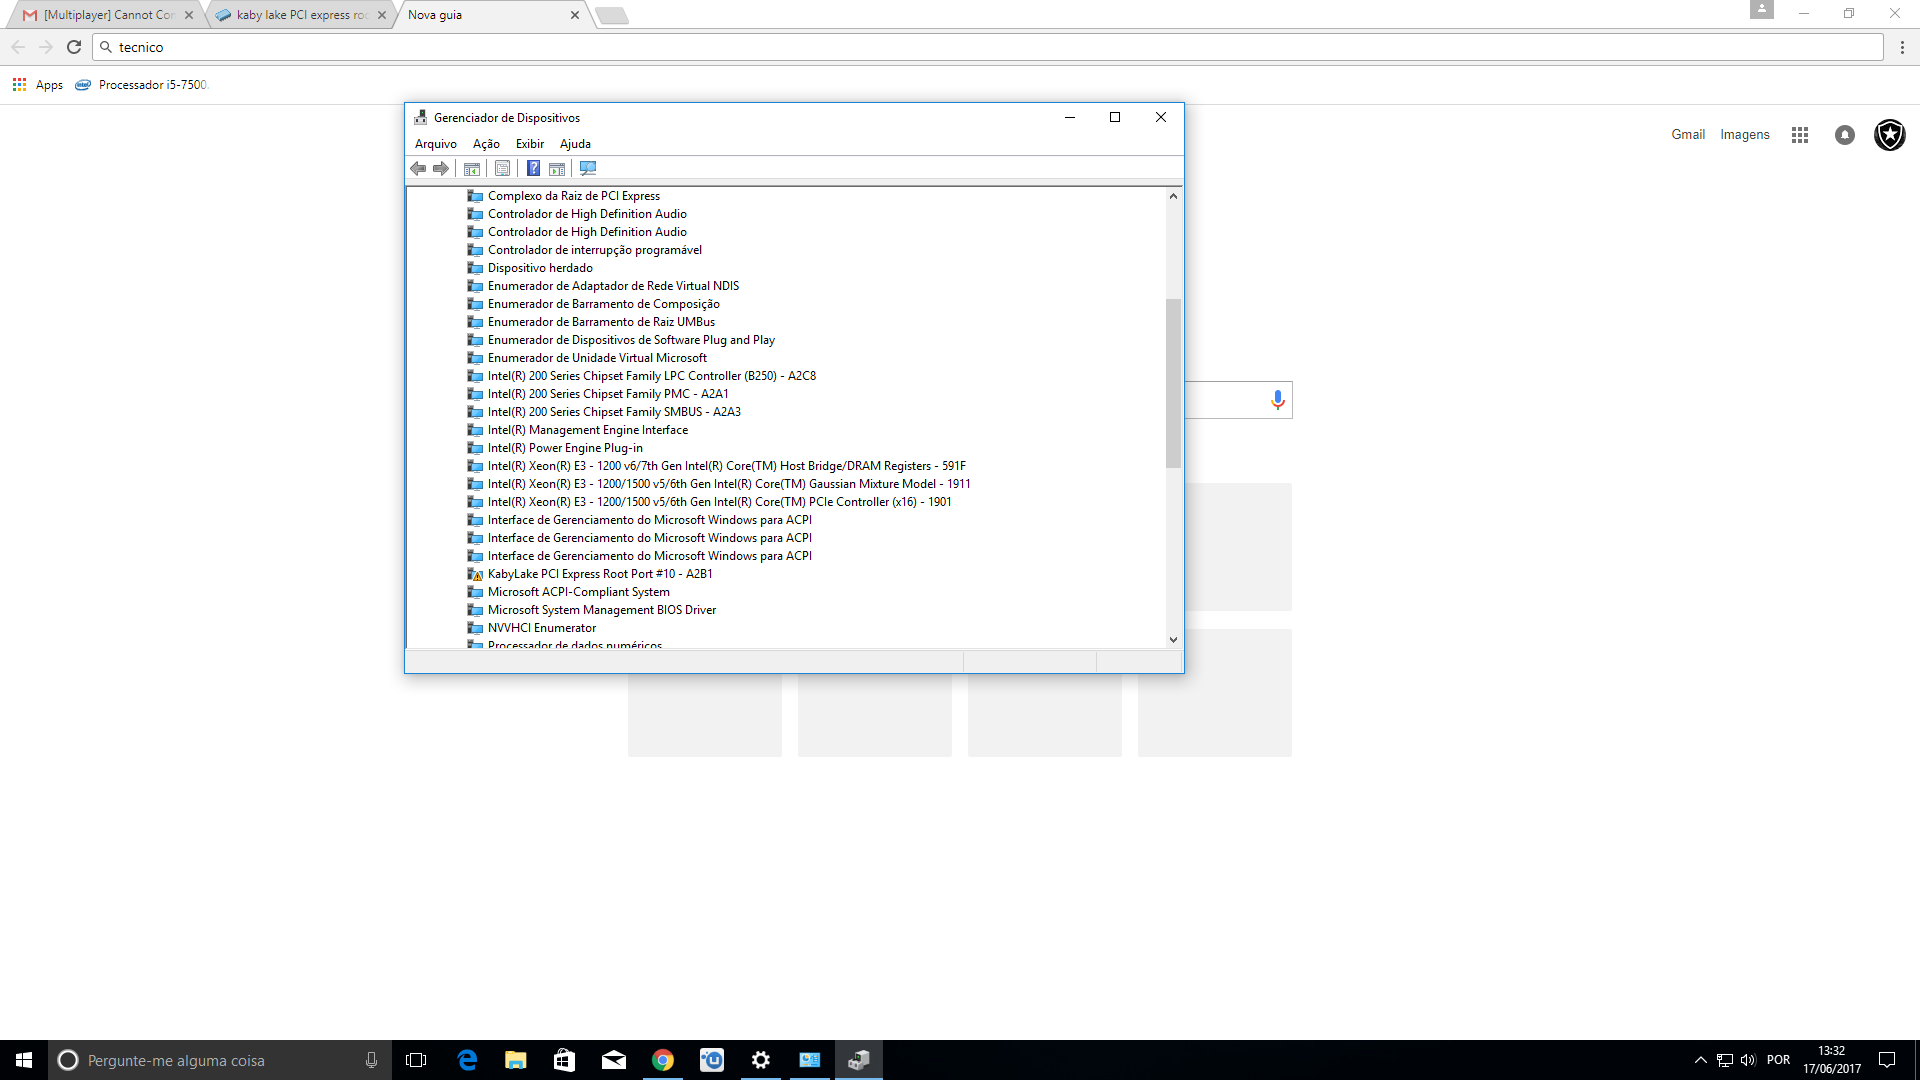Open the Google account avatar
This screenshot has width=1920, height=1080.
pos(1890,135)
